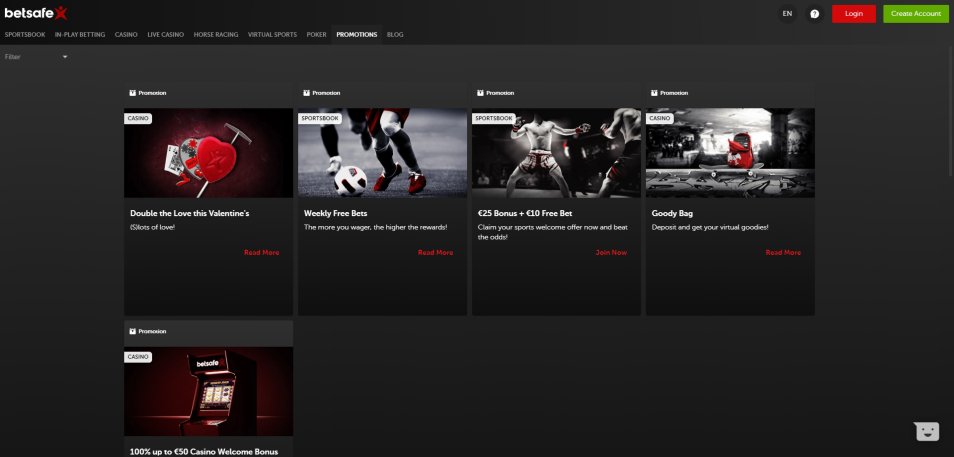Screen dimensions: 954x457
Task: Go to Virtual Sports
Action: [x=273, y=35]
